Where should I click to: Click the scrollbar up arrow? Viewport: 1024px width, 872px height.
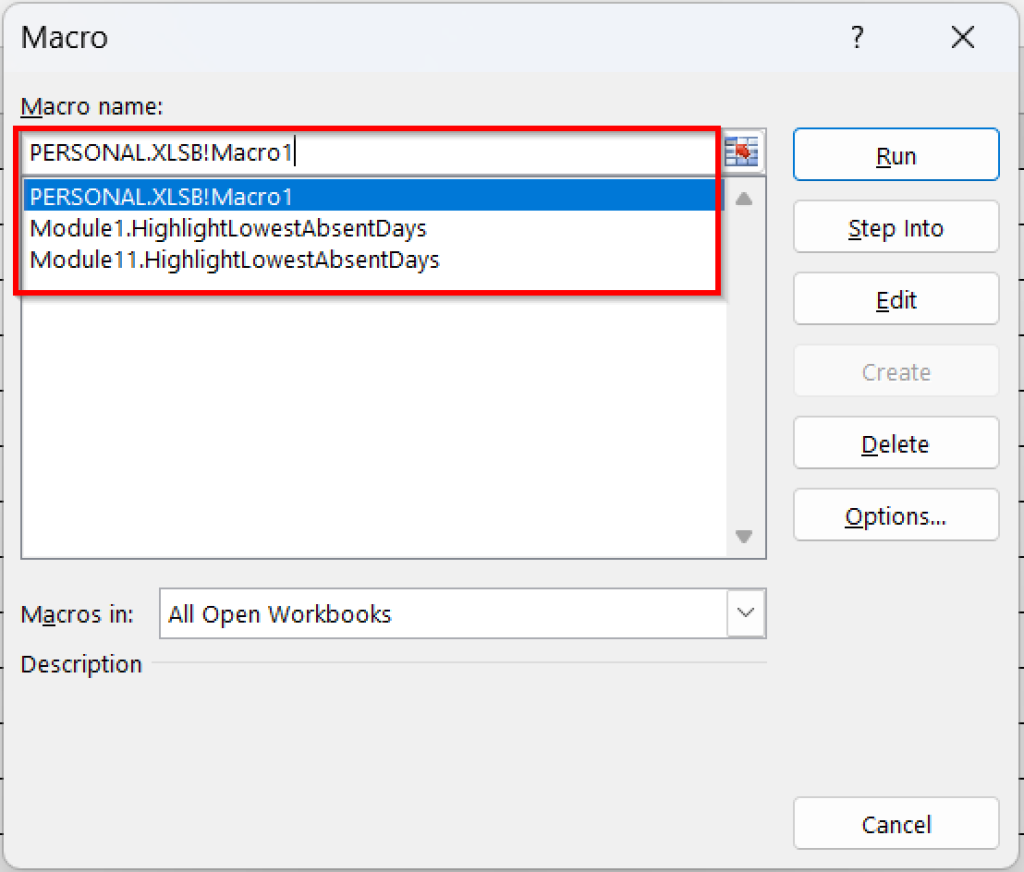click(x=743, y=199)
